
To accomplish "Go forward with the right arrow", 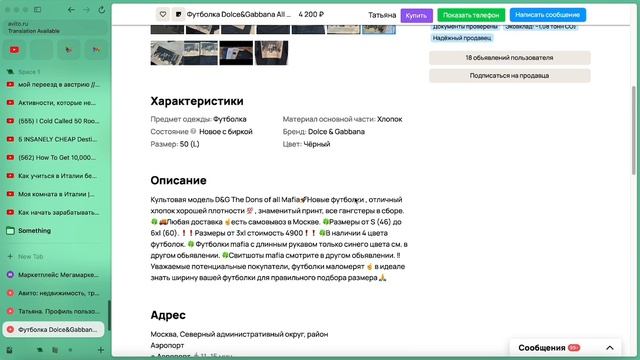I will (86, 9).
